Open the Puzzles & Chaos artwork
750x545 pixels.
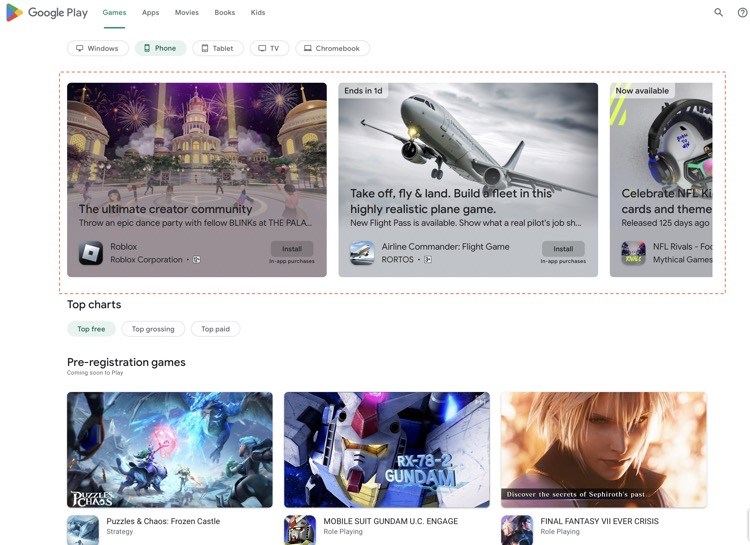pyautogui.click(x=170, y=450)
